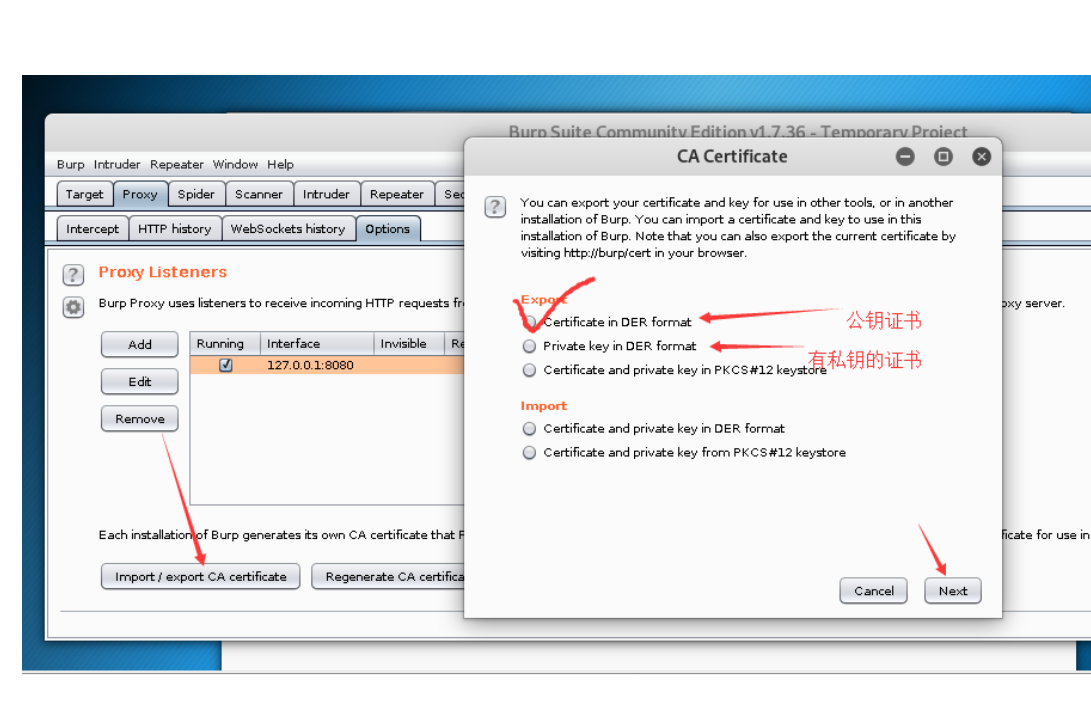This screenshot has width=1091, height=710.
Task: Open the Burp menu
Action: pyautogui.click(x=70, y=164)
